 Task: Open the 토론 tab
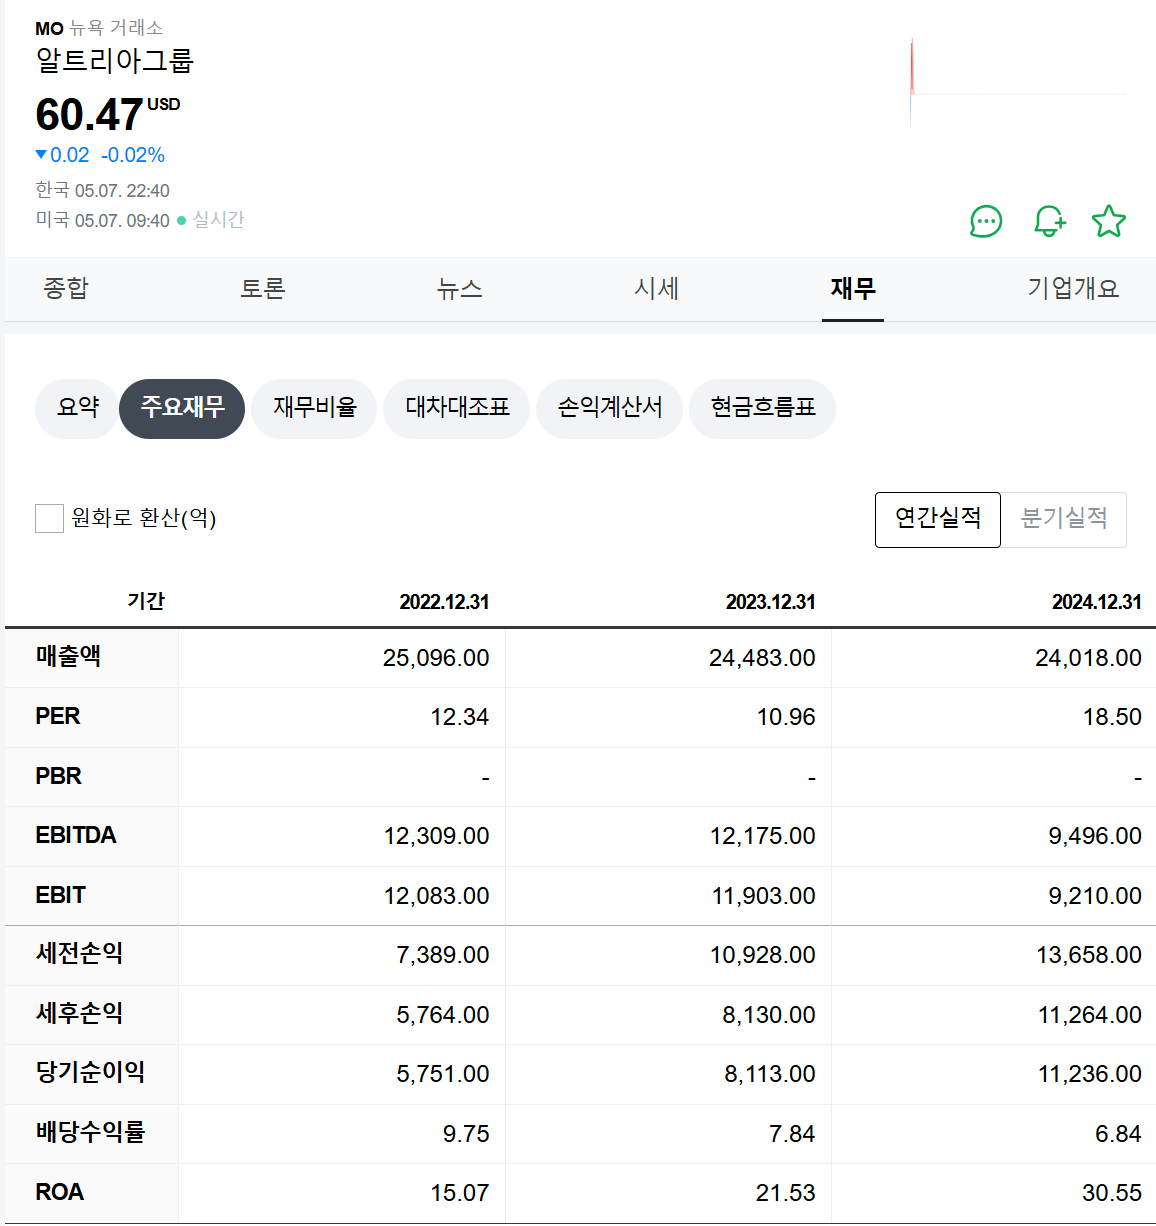click(x=263, y=289)
